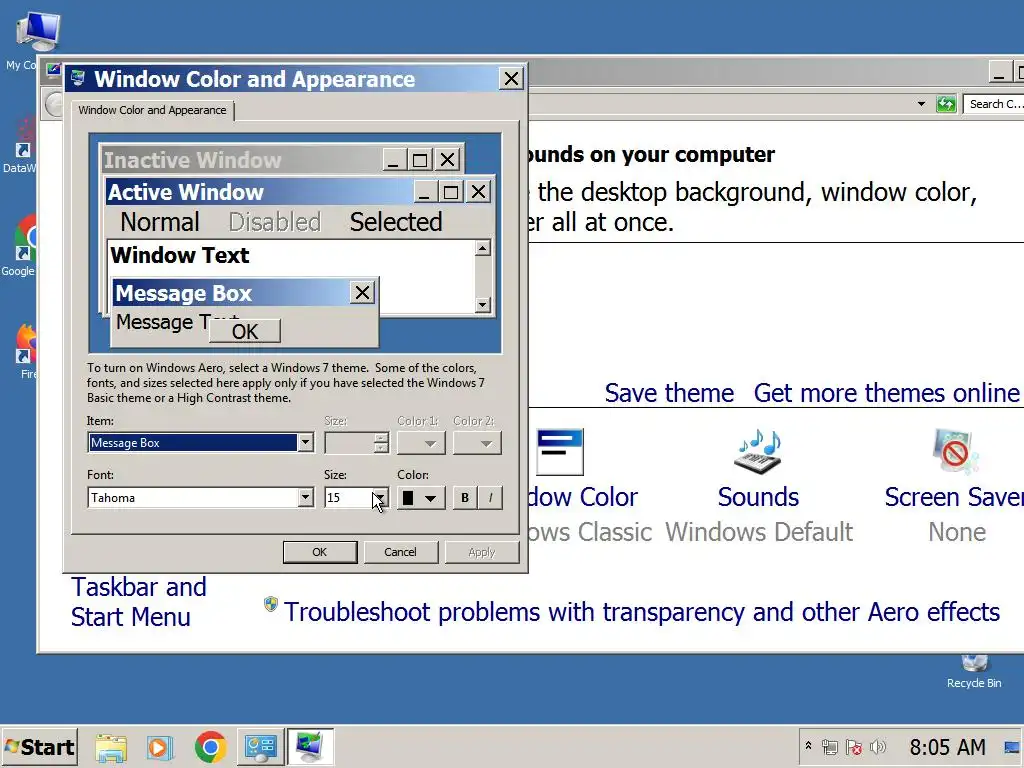Click the Personalization taskbar icon
The width and height of the screenshot is (1024, 768).
coord(310,747)
